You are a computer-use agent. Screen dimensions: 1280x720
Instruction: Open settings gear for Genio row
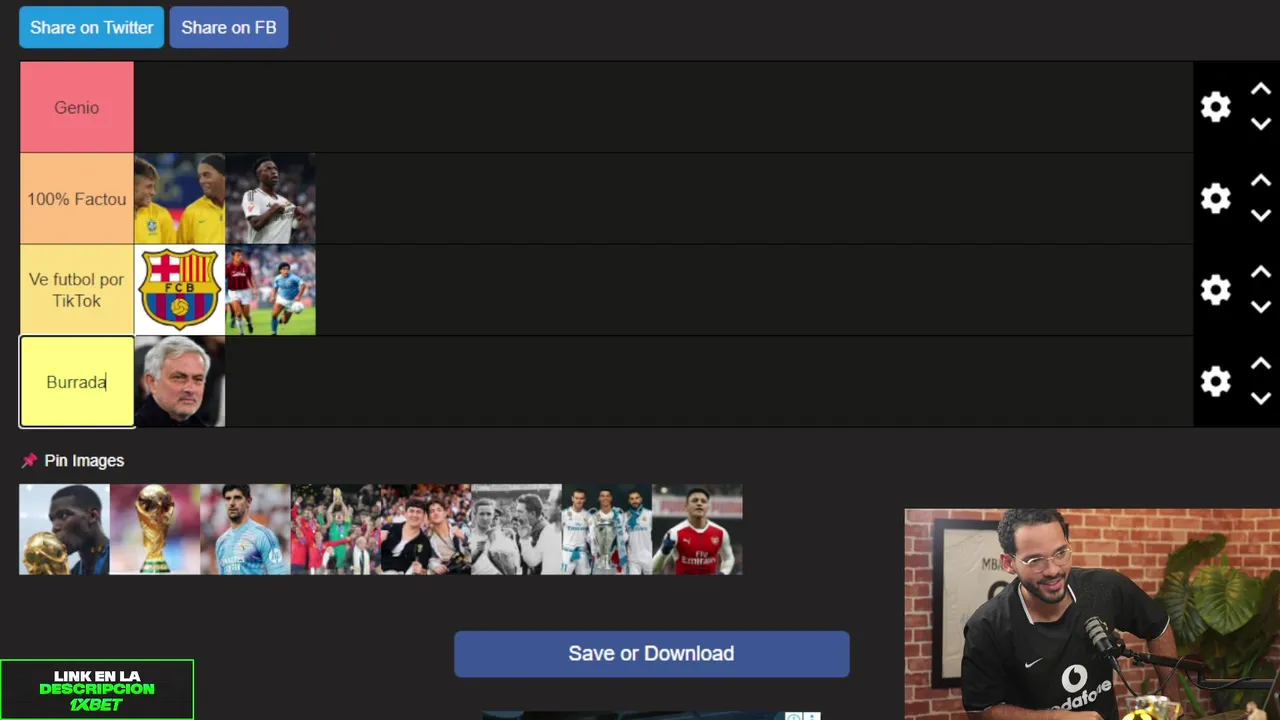click(1215, 107)
